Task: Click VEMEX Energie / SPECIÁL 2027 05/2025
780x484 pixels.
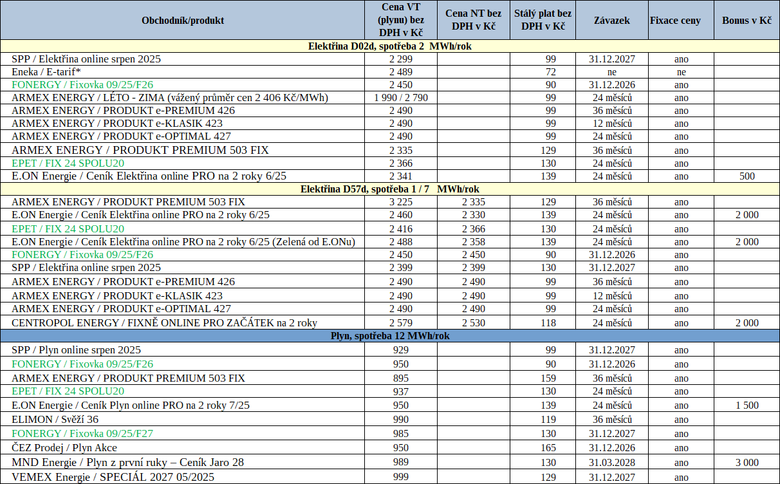Action: click(113, 477)
